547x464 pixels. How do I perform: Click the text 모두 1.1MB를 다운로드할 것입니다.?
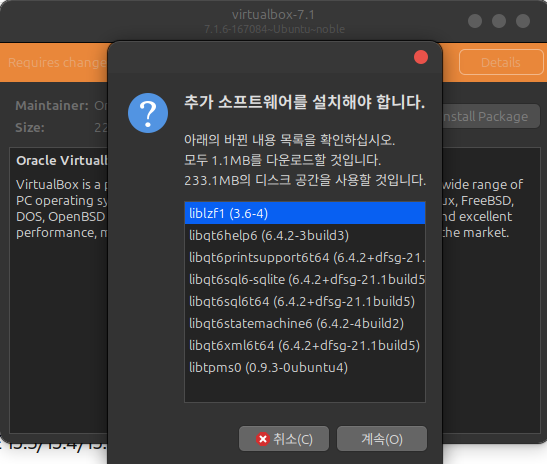pos(283,160)
